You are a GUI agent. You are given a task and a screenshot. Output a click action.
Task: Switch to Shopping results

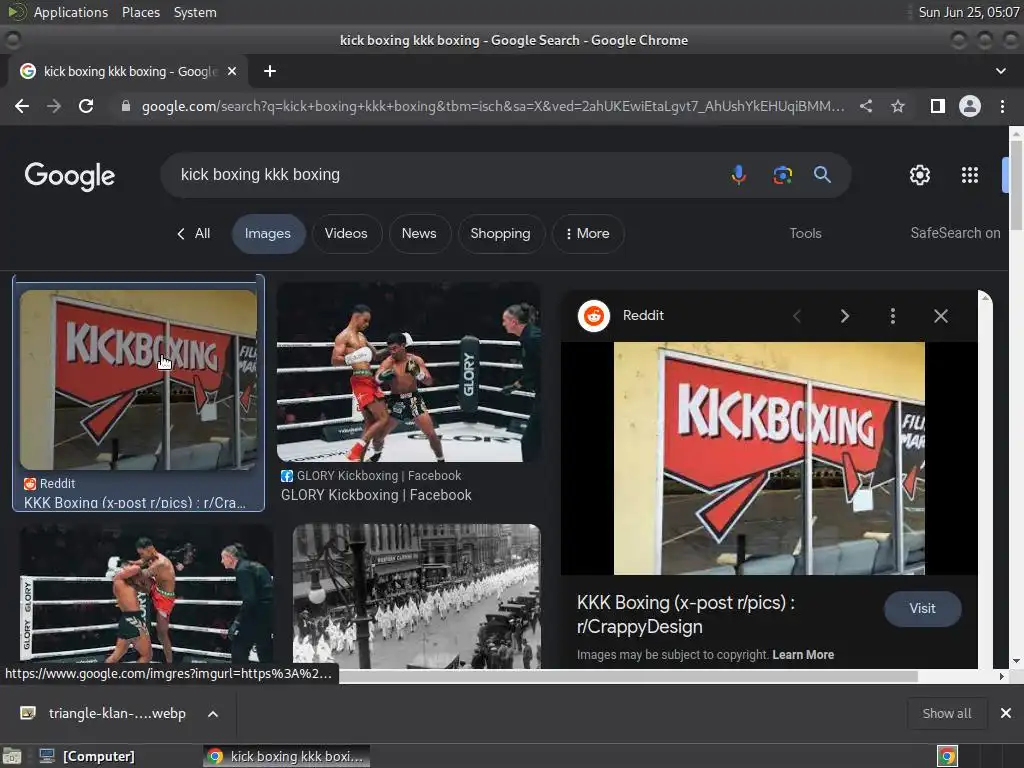point(500,233)
